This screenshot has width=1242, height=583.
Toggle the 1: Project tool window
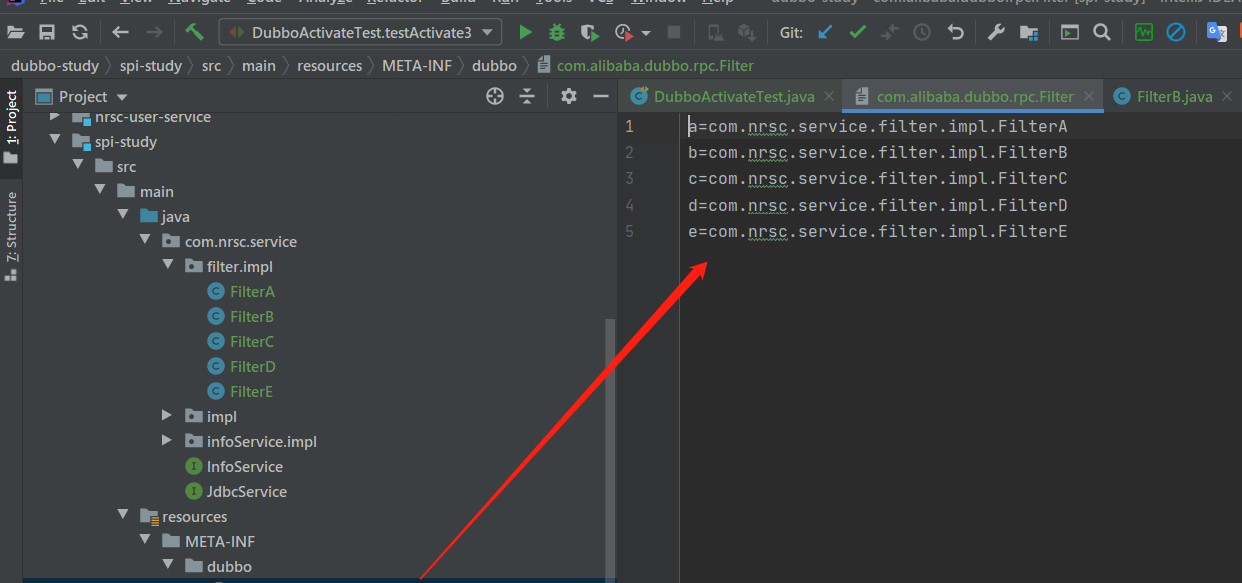pos(11,127)
